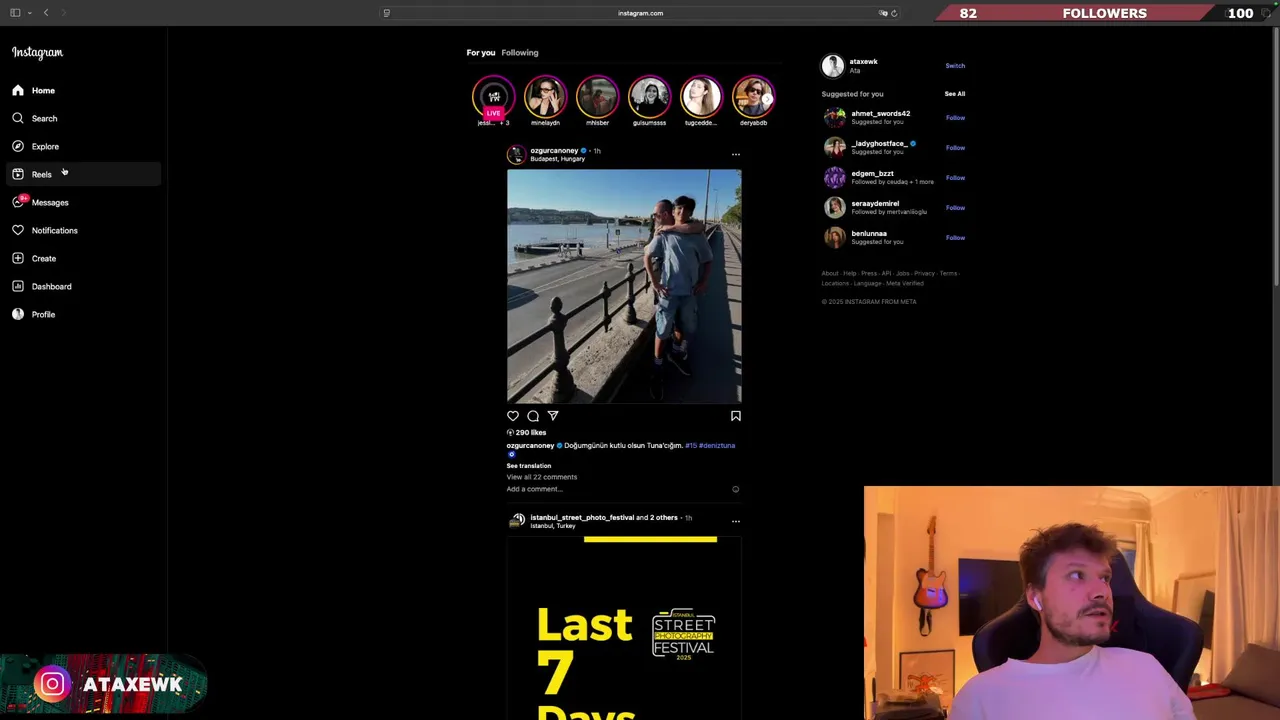This screenshot has height=720, width=1280.
Task: Save the ozgurcanoney post with the bookmark icon
Action: (x=736, y=416)
